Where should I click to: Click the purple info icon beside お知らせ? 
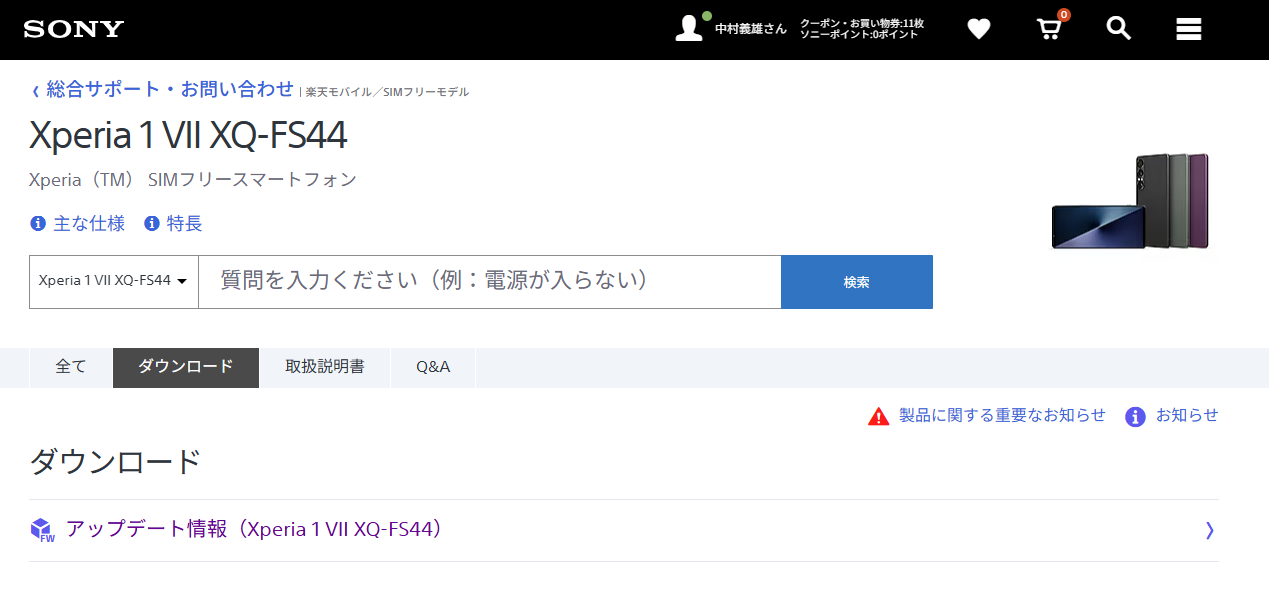tap(1135, 416)
